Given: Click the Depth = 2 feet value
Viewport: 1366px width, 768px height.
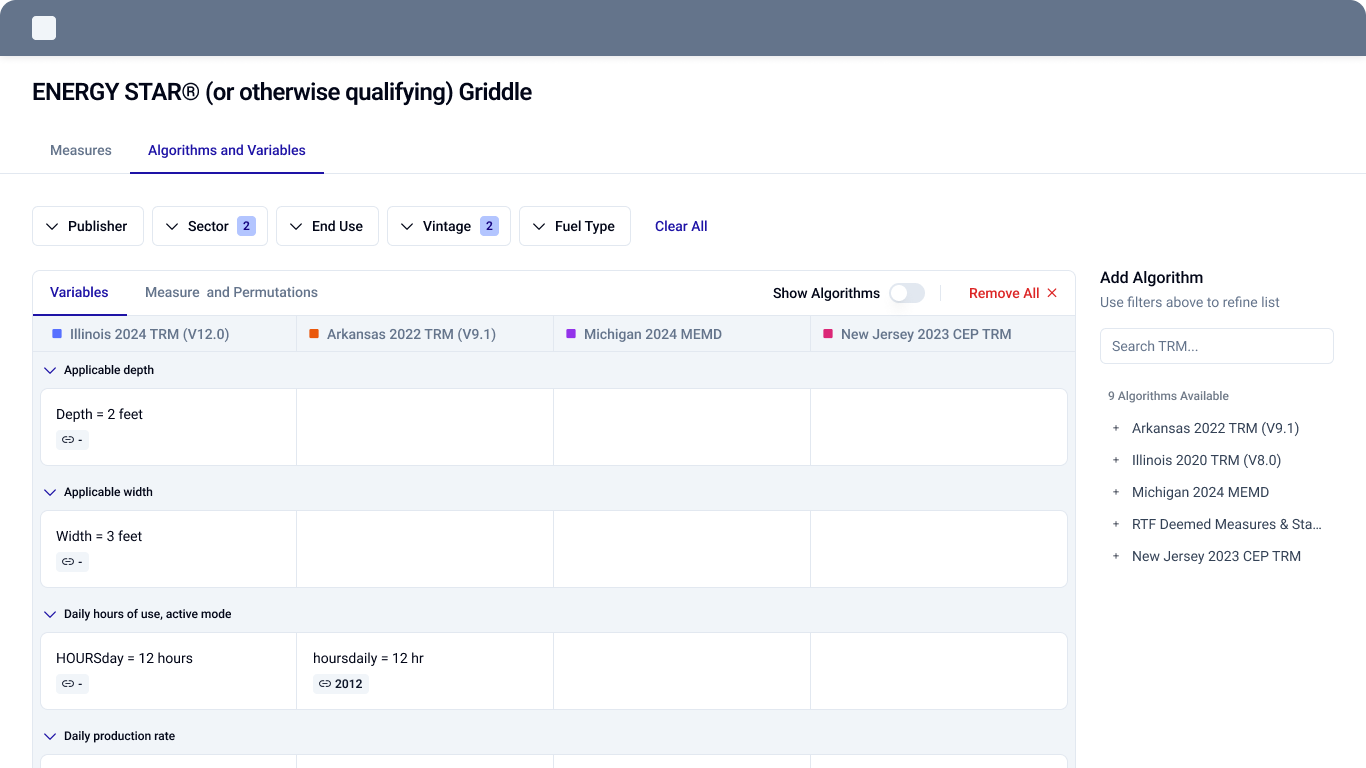Looking at the screenshot, I should coord(99,414).
